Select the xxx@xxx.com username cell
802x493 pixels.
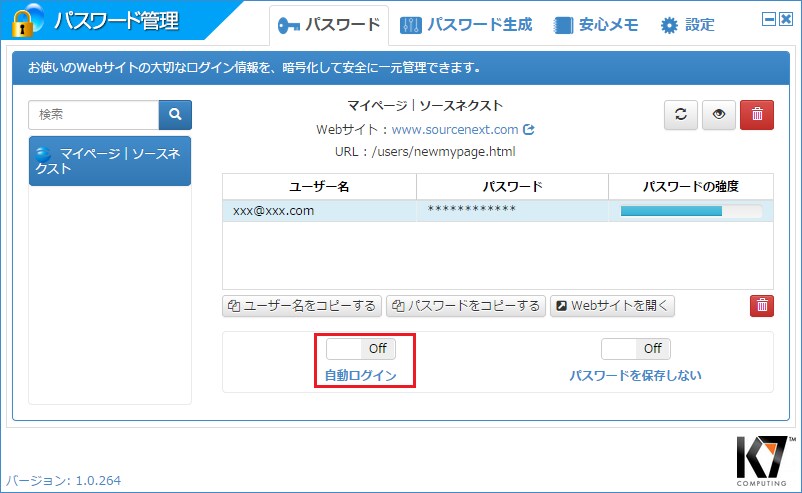pyautogui.click(x=320, y=211)
